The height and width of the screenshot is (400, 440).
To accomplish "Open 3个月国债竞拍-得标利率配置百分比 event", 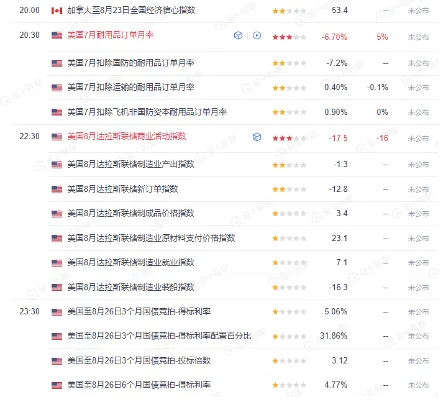I will [159, 336].
